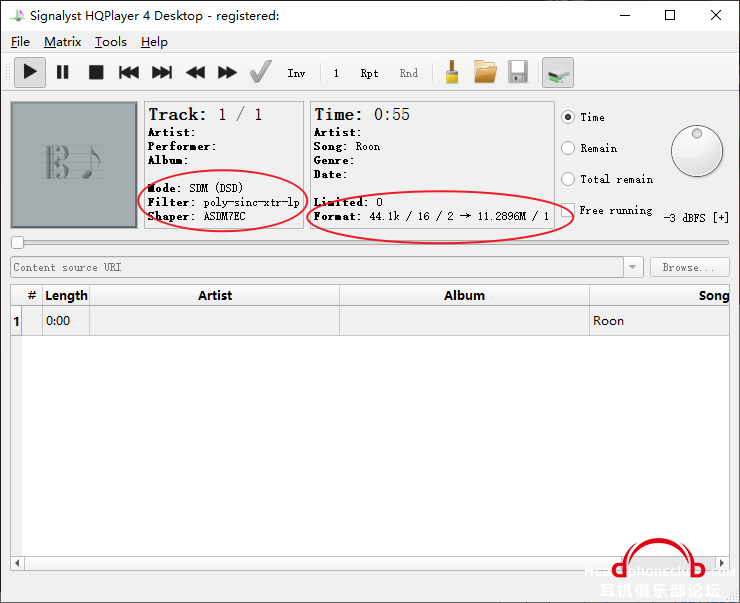Skip to the next track
The width and height of the screenshot is (740, 603).
(161, 73)
